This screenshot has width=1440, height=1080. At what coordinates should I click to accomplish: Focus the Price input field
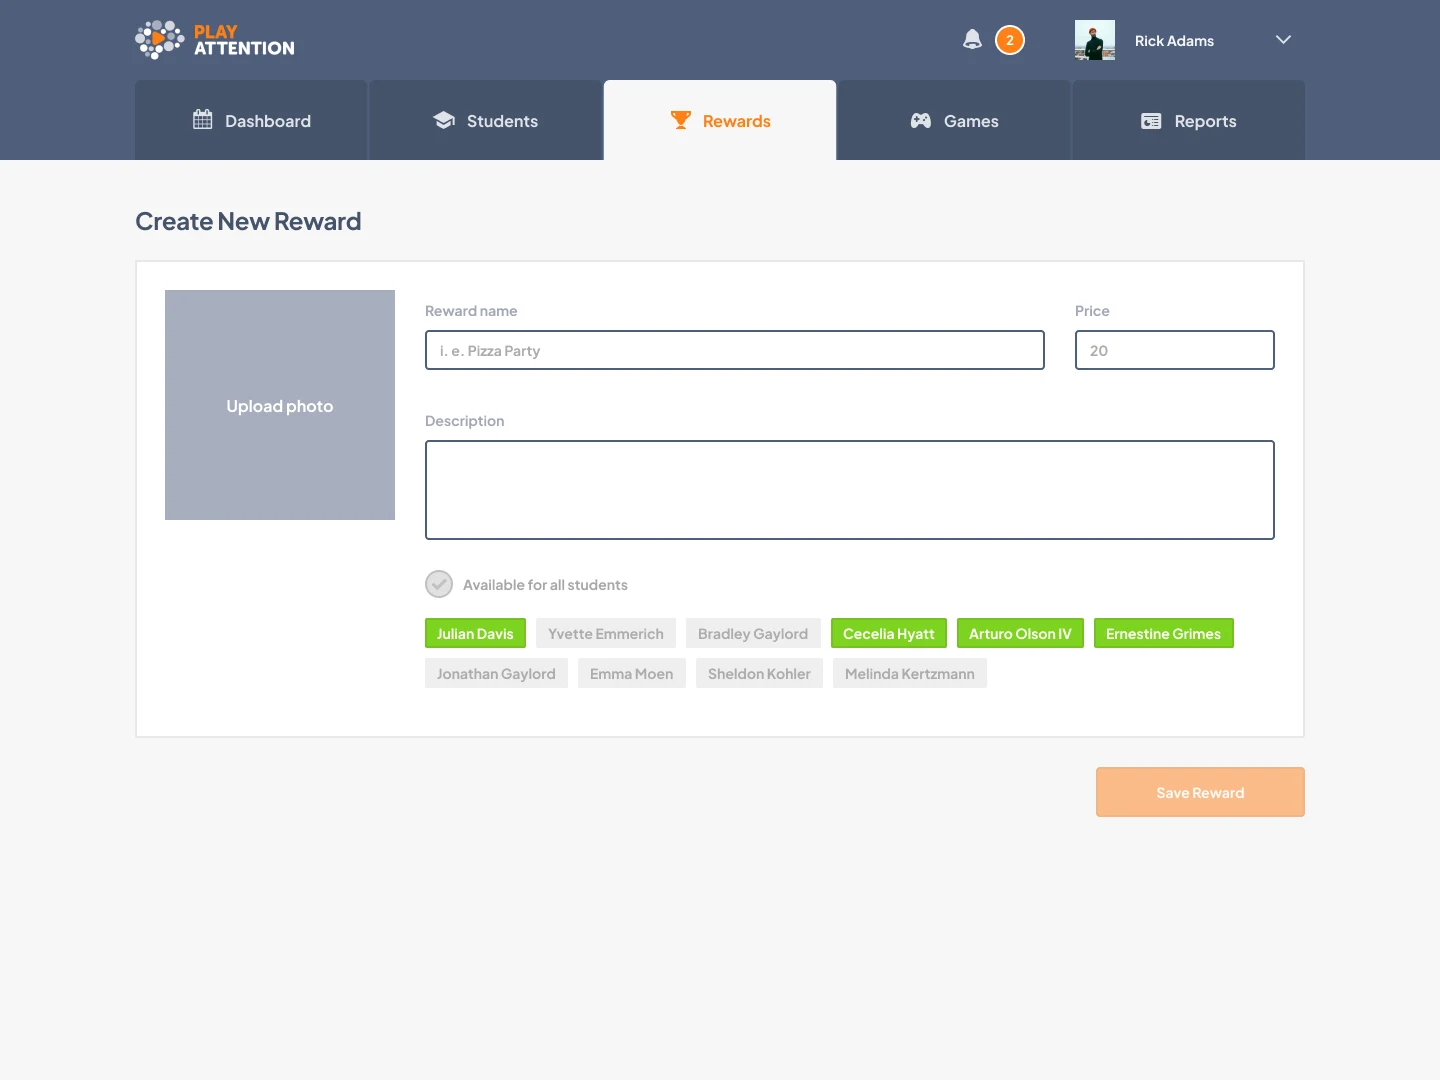pos(1175,350)
